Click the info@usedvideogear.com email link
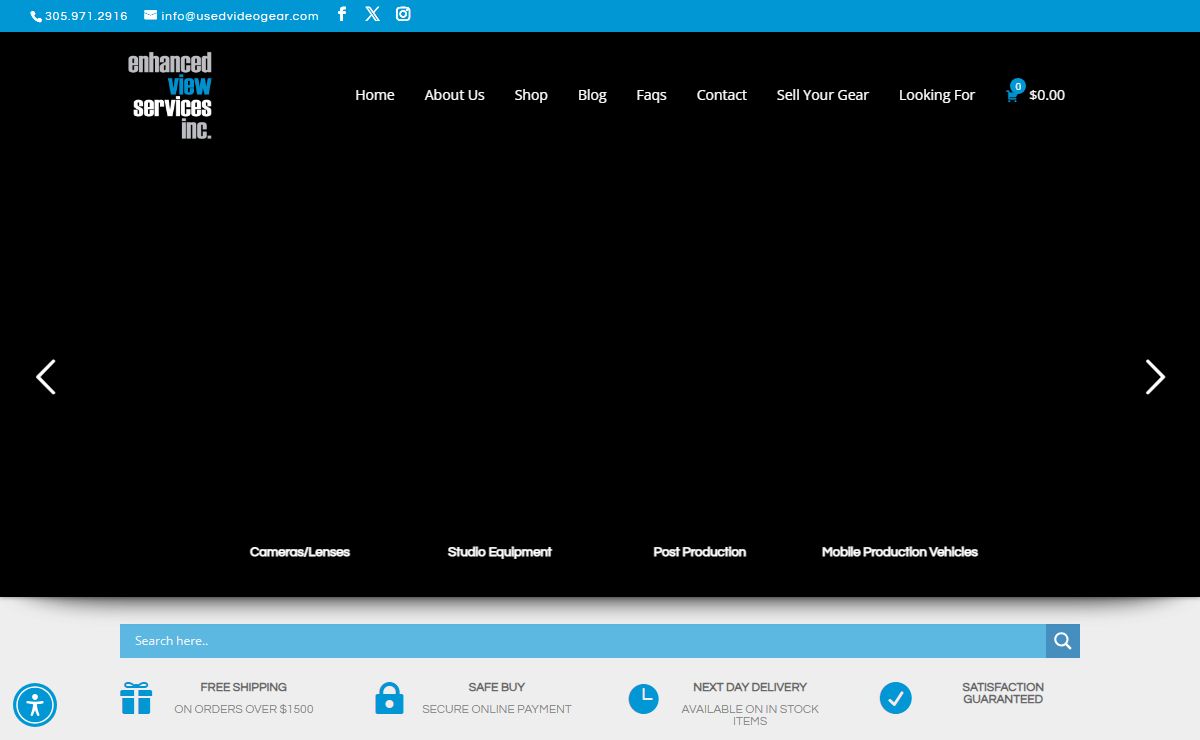Image resolution: width=1200 pixels, height=740 pixels. pyautogui.click(x=239, y=16)
